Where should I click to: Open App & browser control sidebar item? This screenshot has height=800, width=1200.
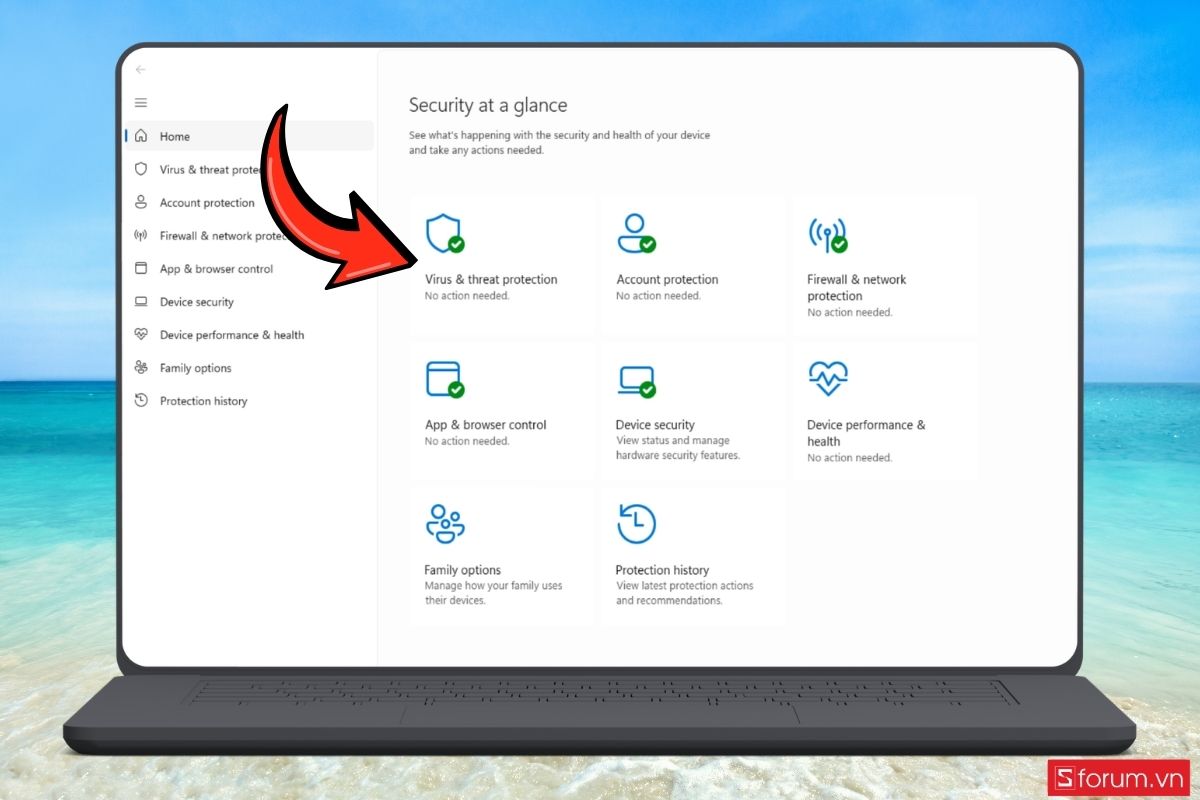(x=216, y=269)
